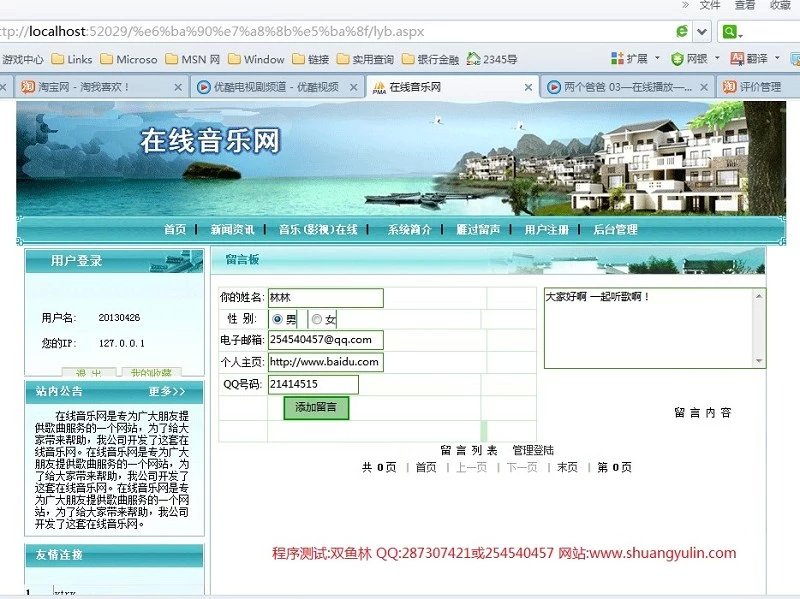The width and height of the screenshot is (800, 599).
Task: Click the 翻译 translate icon
Action: coord(737,59)
